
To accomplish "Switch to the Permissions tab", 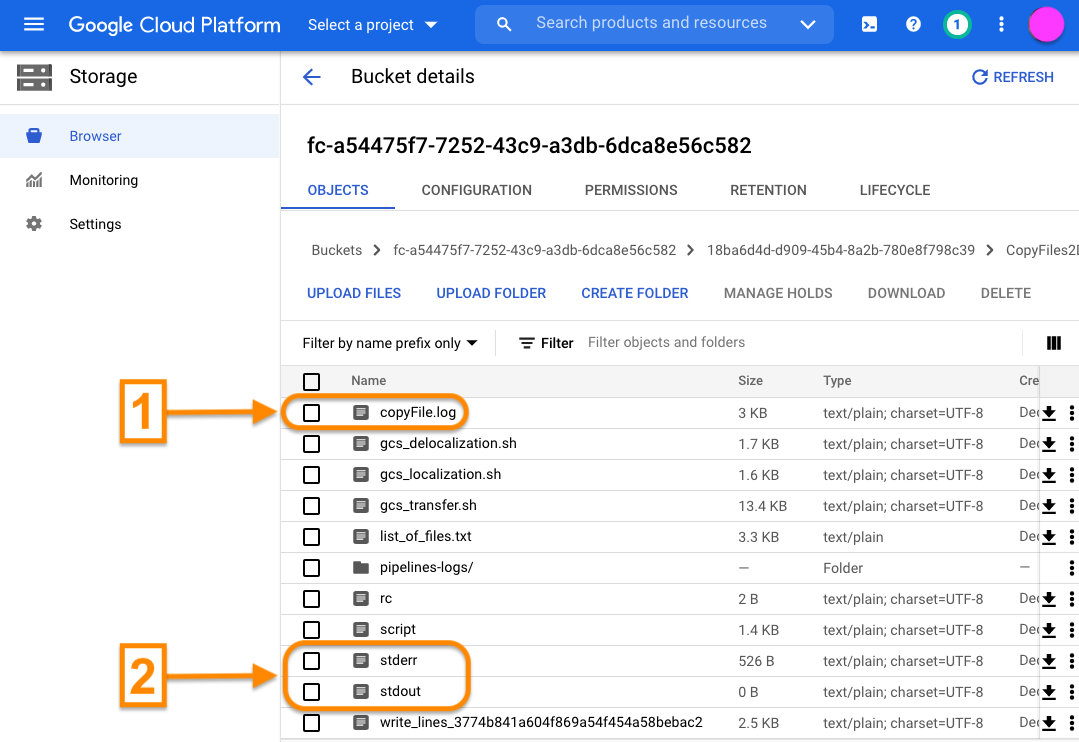I will coord(631,190).
